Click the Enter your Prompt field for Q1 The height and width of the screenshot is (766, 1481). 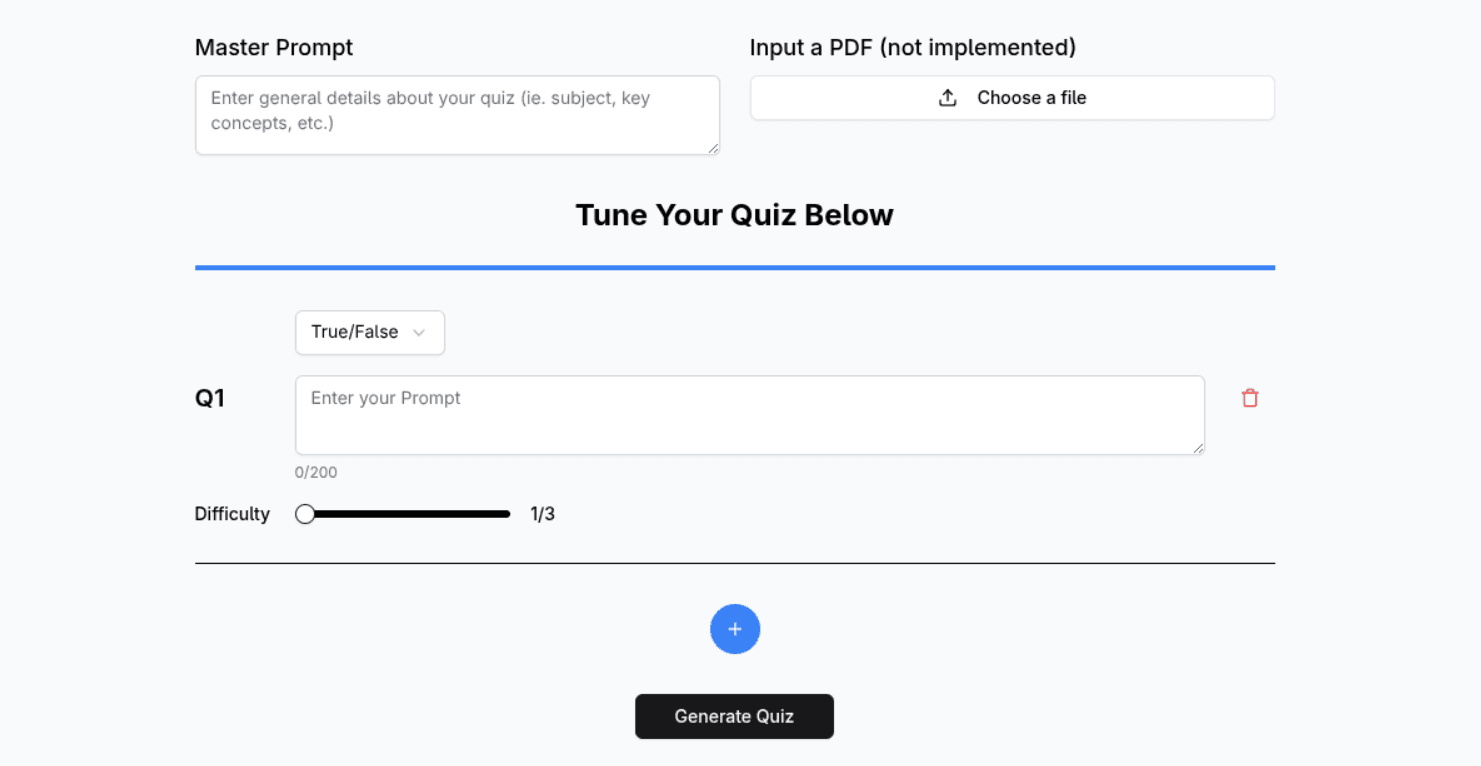pyautogui.click(x=749, y=415)
